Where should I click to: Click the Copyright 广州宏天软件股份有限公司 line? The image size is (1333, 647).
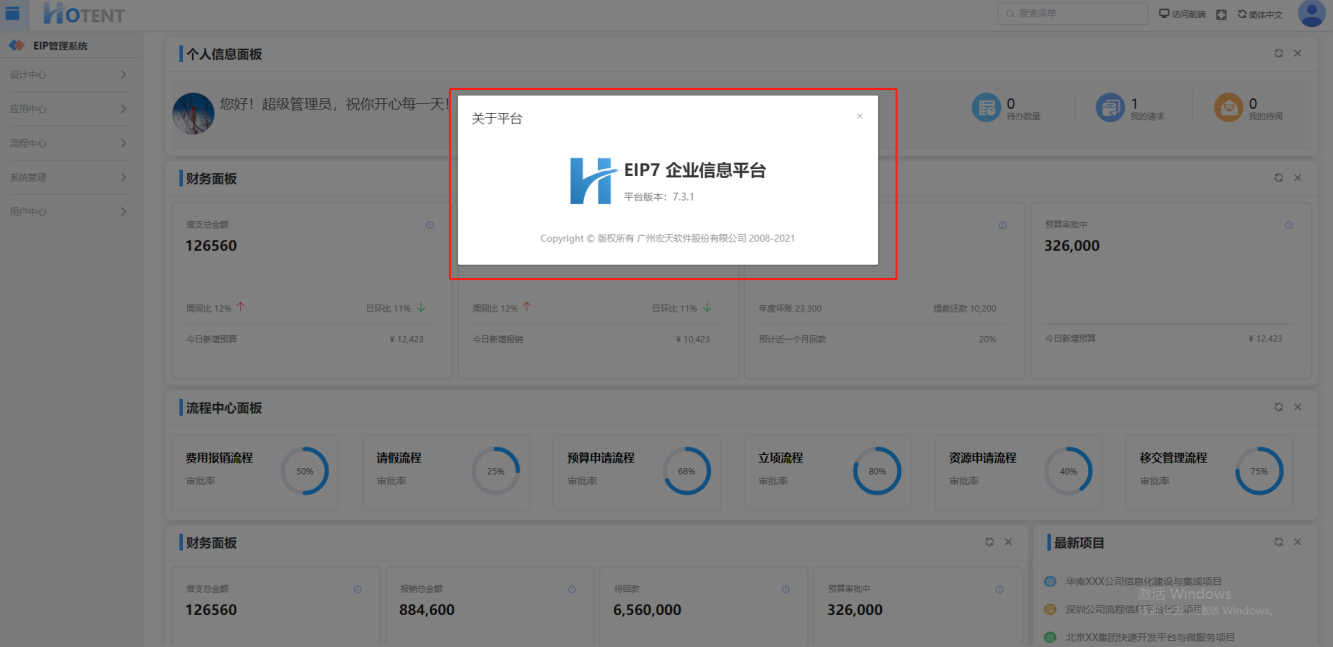668,238
